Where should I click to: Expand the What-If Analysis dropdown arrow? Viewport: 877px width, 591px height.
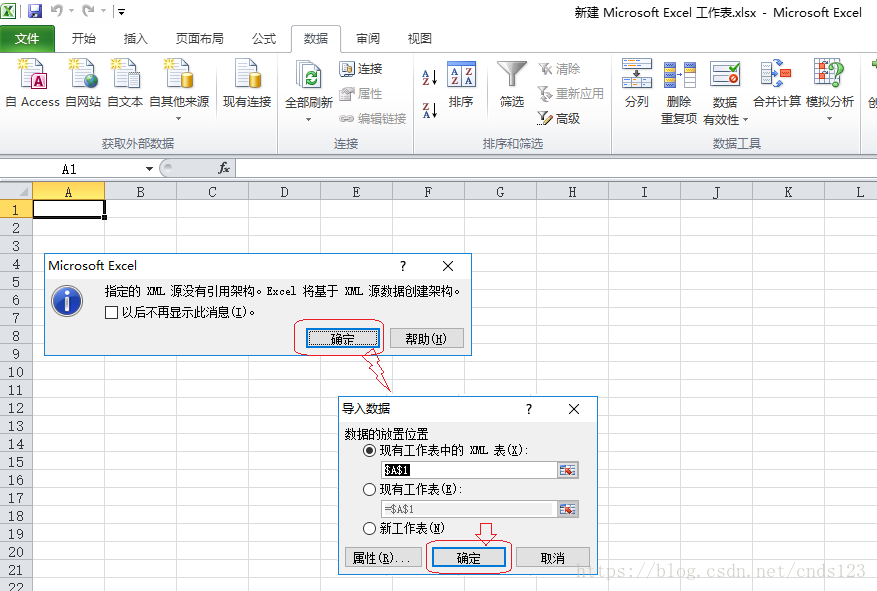tap(829, 119)
